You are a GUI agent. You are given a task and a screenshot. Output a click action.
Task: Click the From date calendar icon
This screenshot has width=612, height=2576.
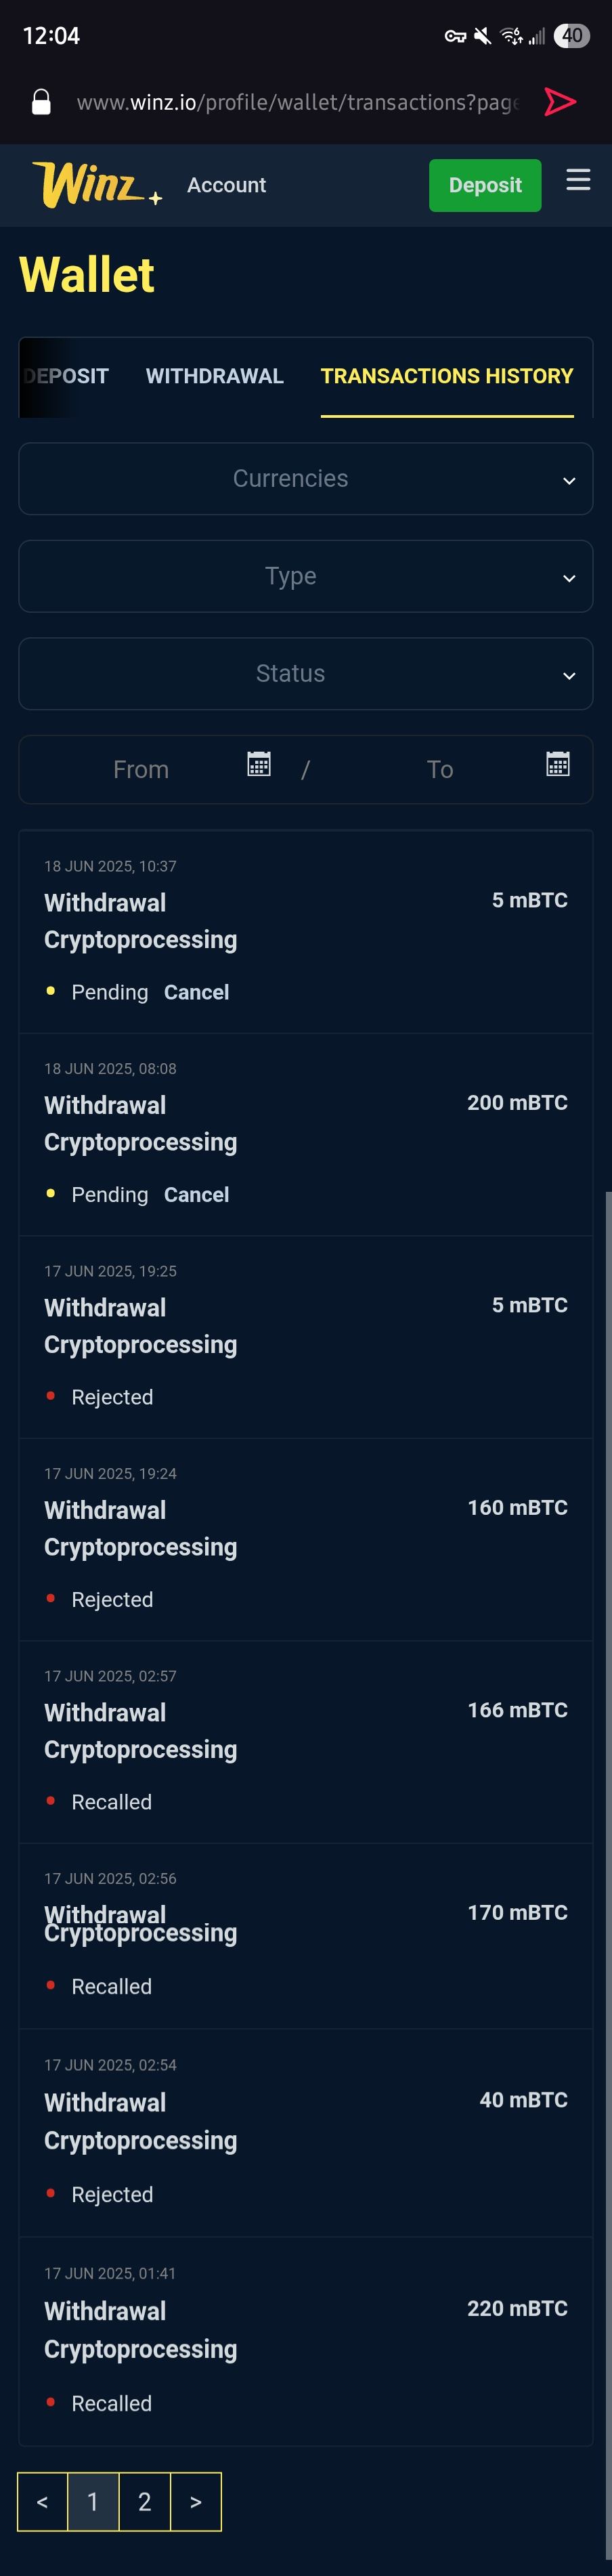[259, 765]
